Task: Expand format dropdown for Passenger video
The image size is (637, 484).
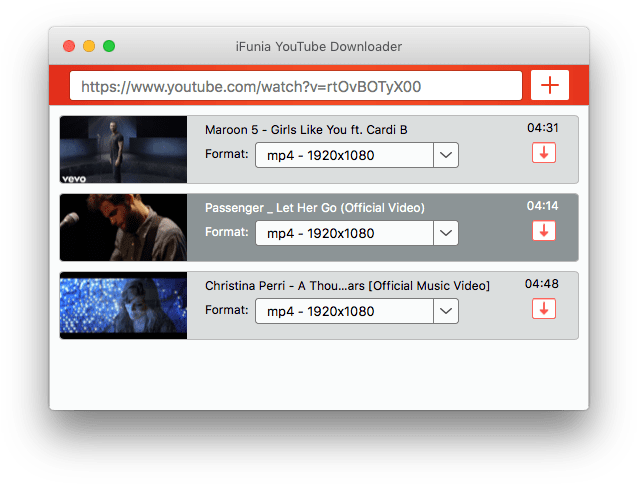Action: point(446,233)
